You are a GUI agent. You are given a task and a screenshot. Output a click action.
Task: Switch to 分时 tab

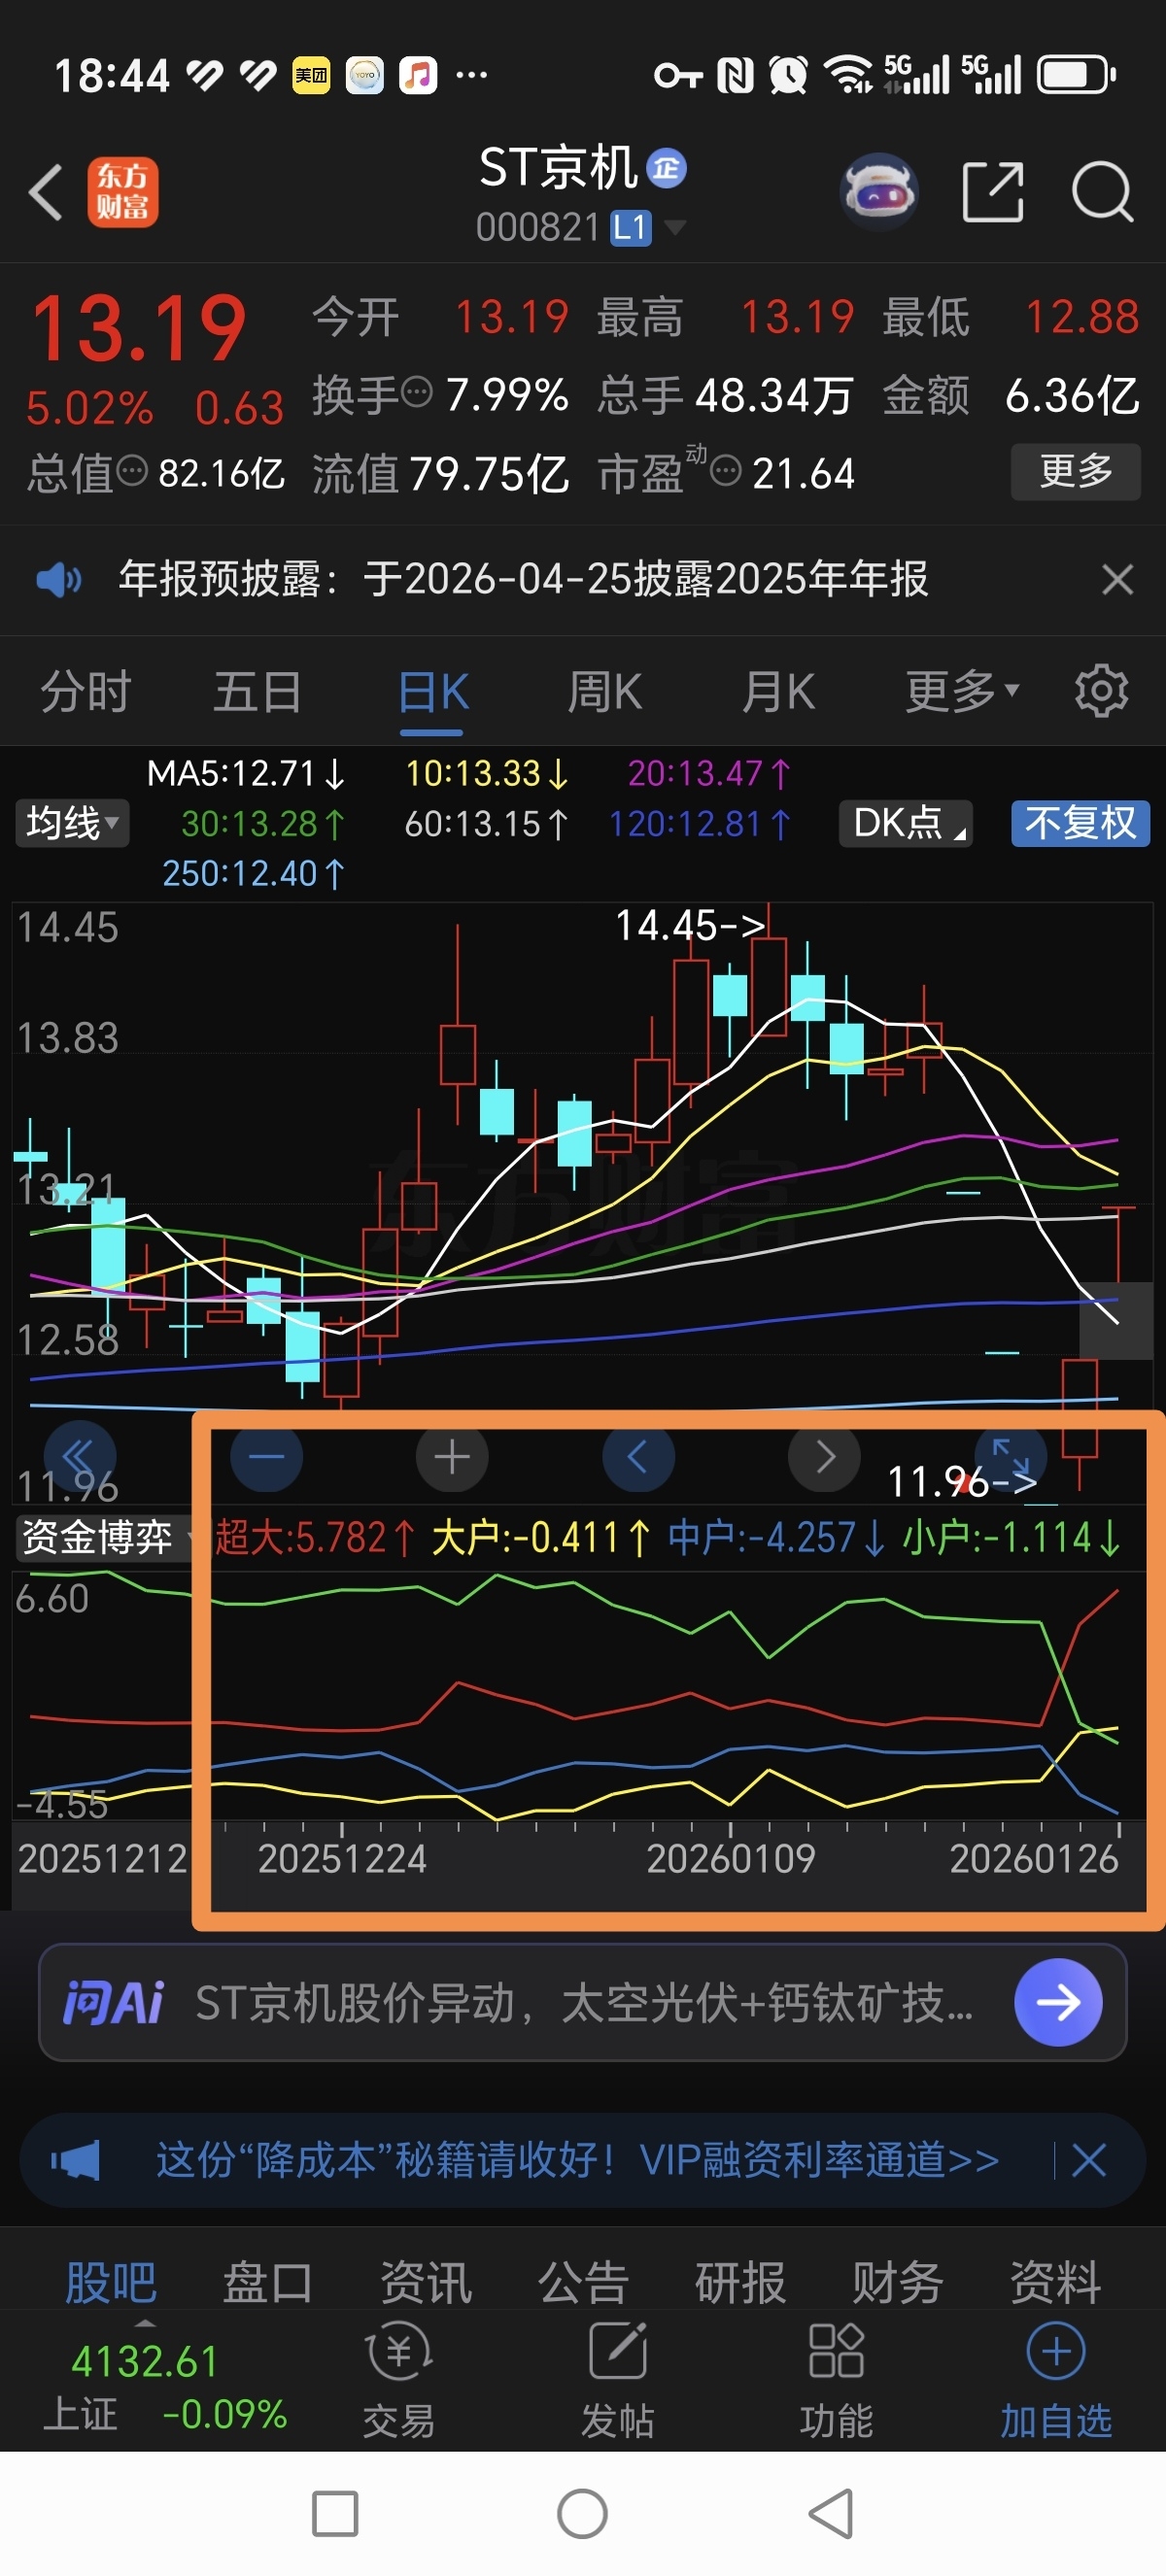pos(86,690)
